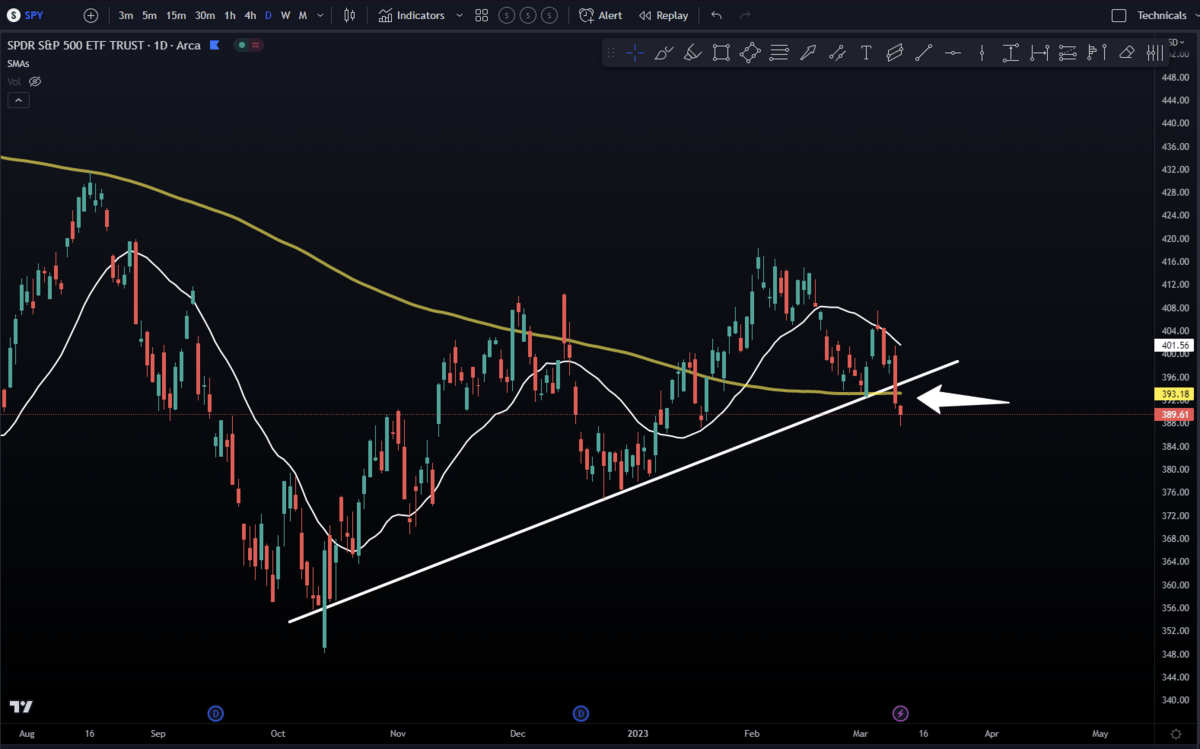Screen dimensions: 1200x749
Task: Select the Date range measure tool
Action: (x=1040, y=53)
